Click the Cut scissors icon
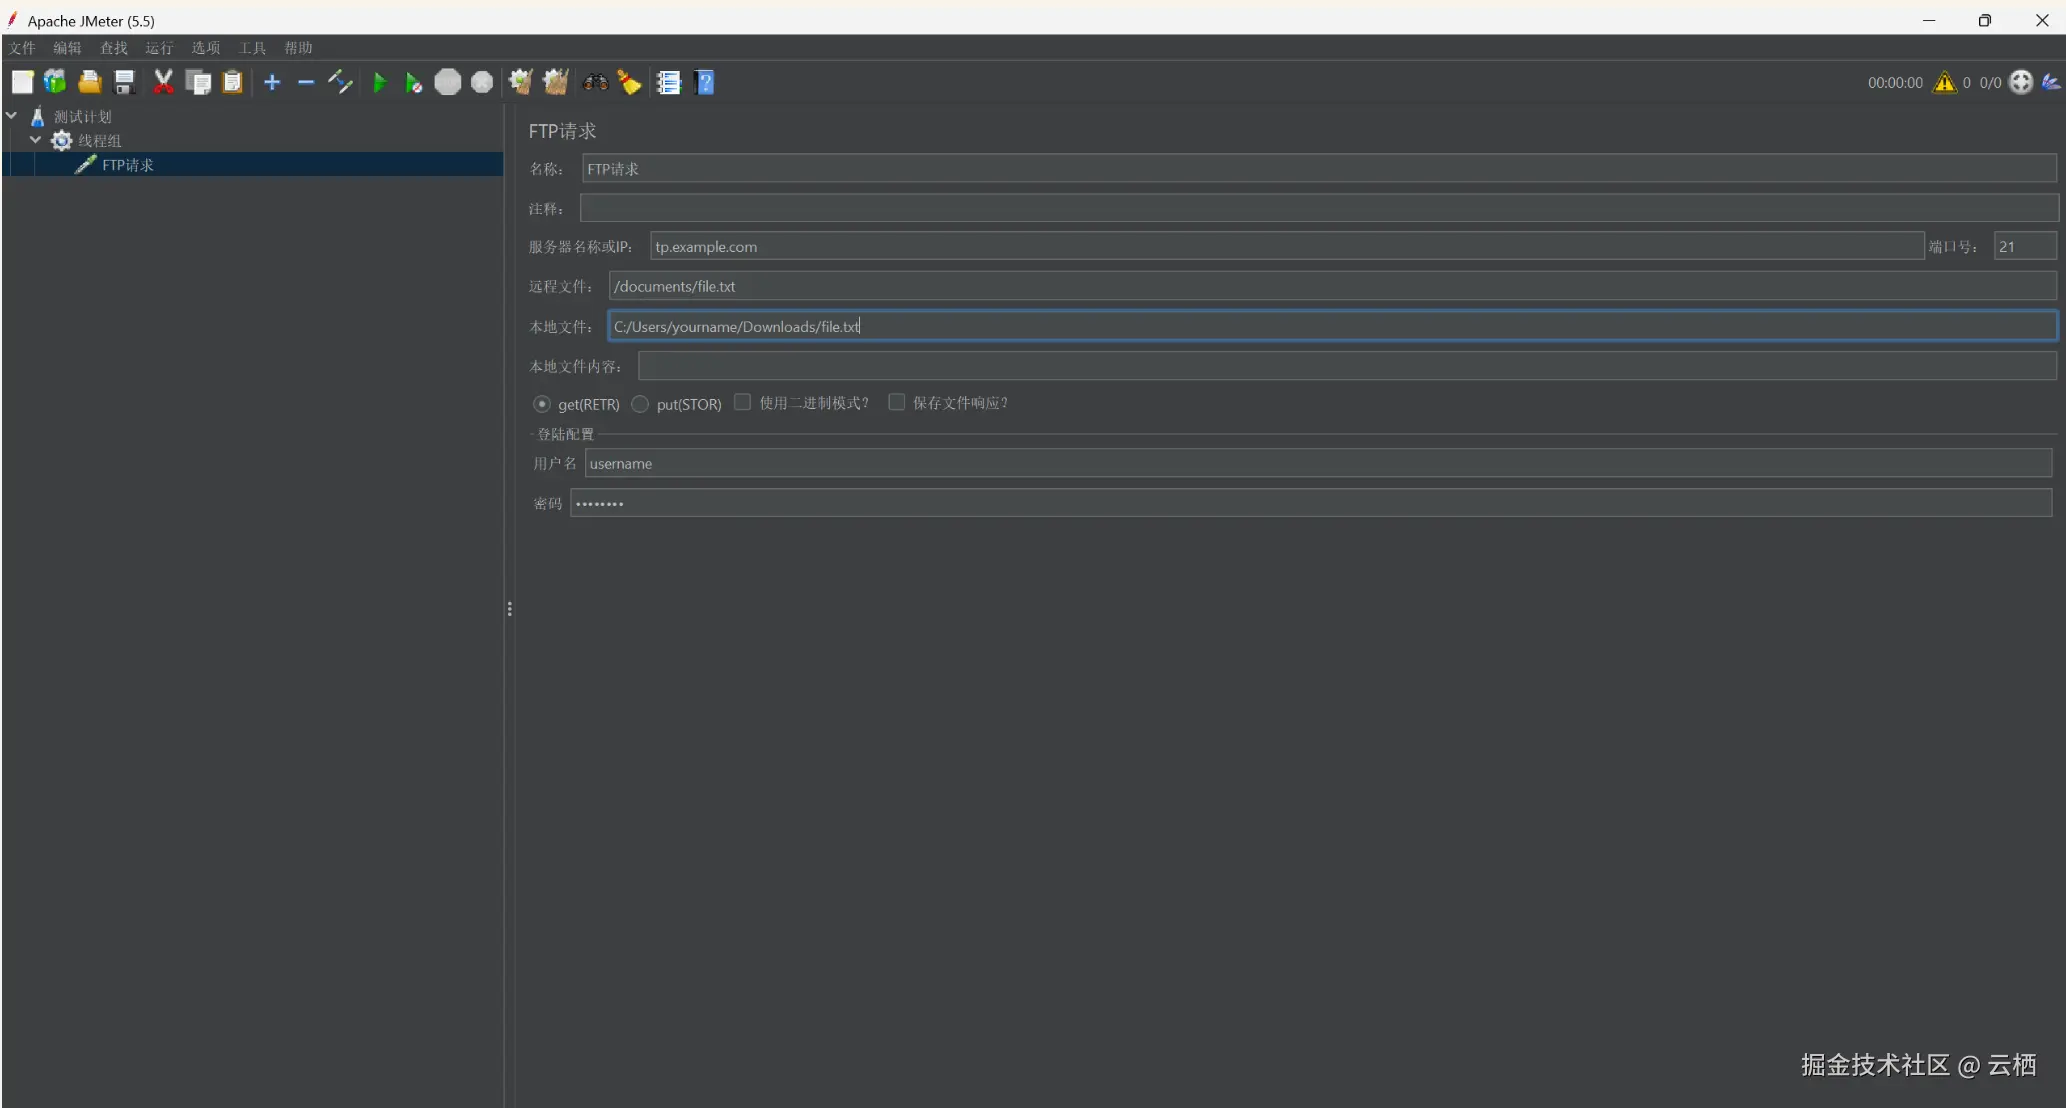 coord(163,83)
